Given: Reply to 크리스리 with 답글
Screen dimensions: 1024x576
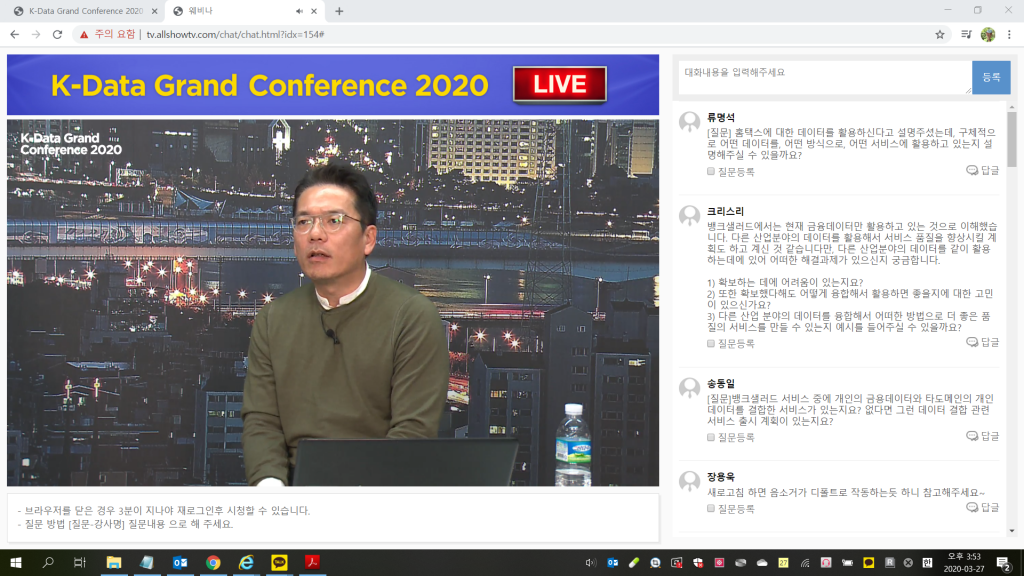Looking at the screenshot, I should 983,342.
